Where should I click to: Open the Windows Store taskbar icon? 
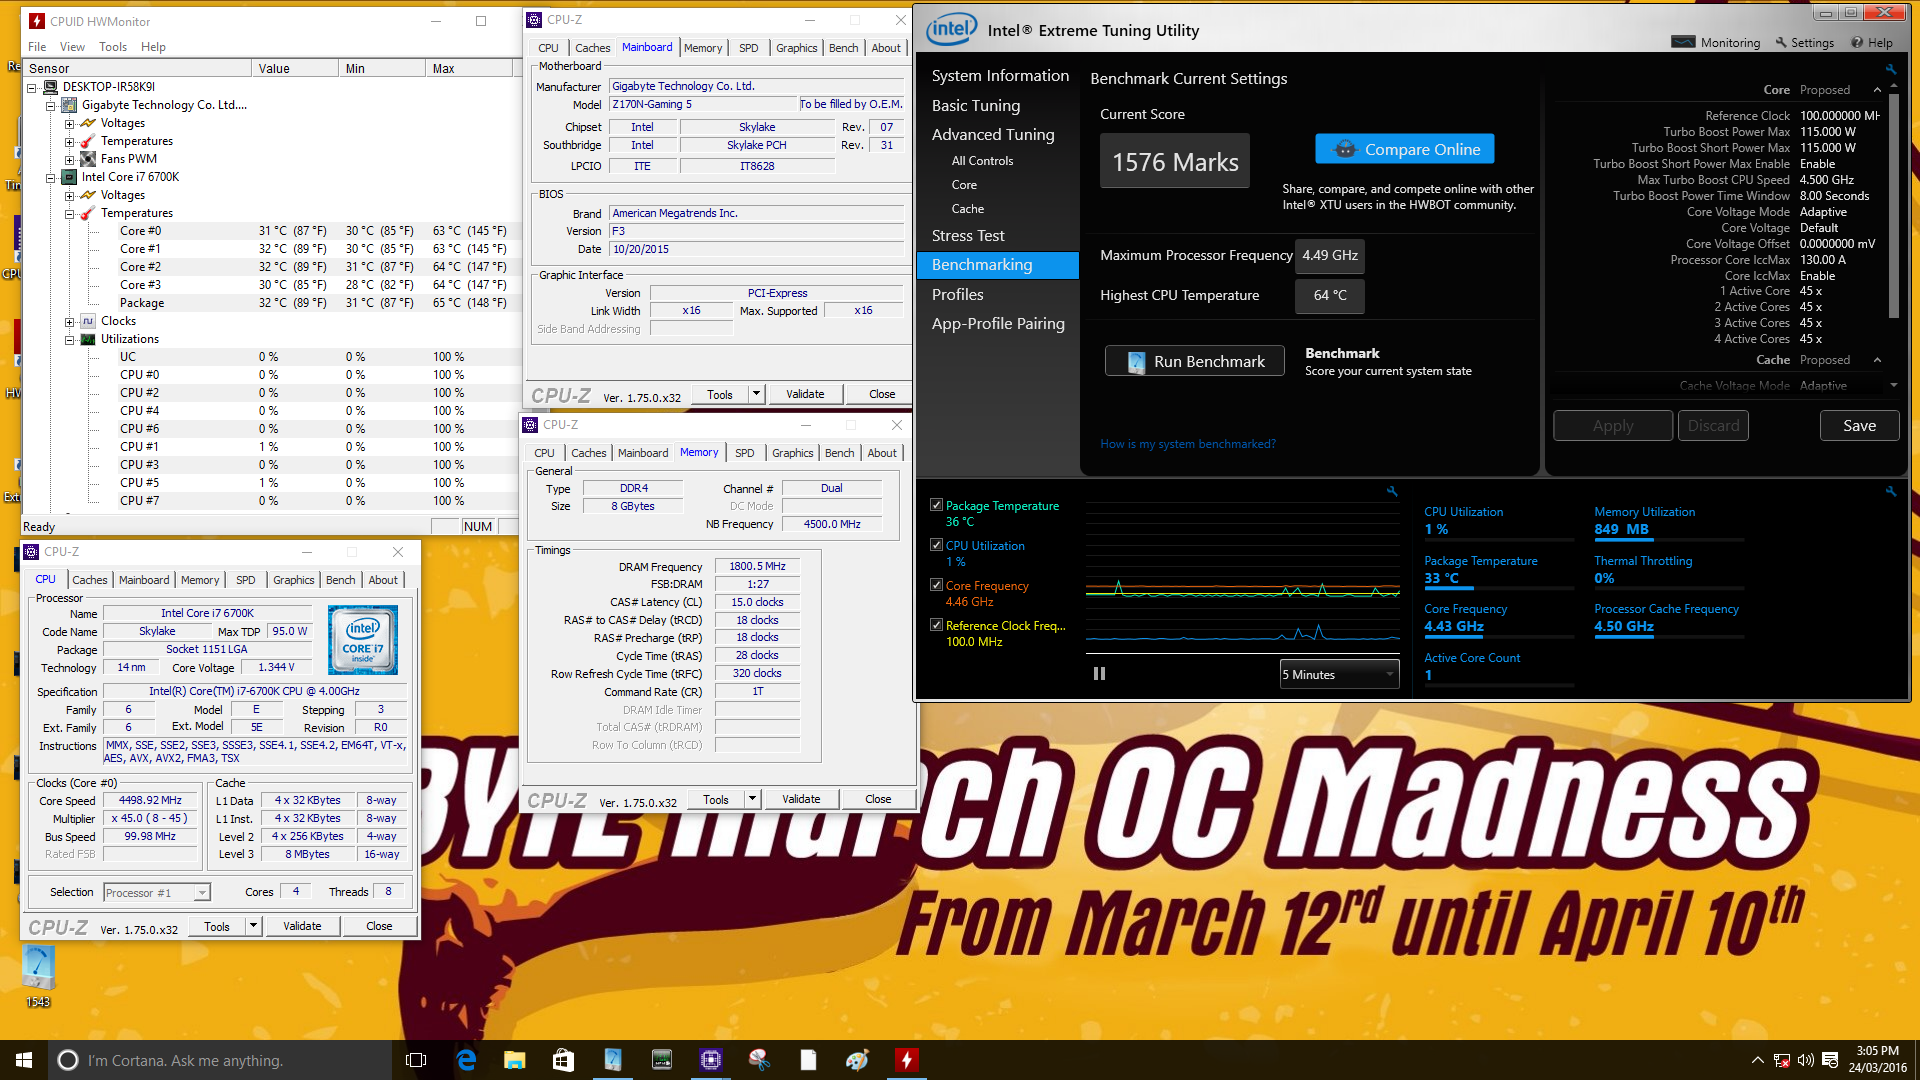[x=563, y=1060]
